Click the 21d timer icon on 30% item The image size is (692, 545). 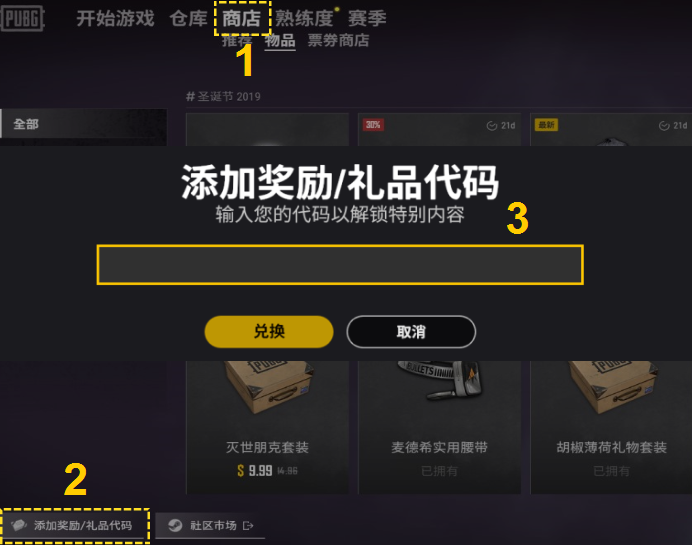(x=492, y=126)
